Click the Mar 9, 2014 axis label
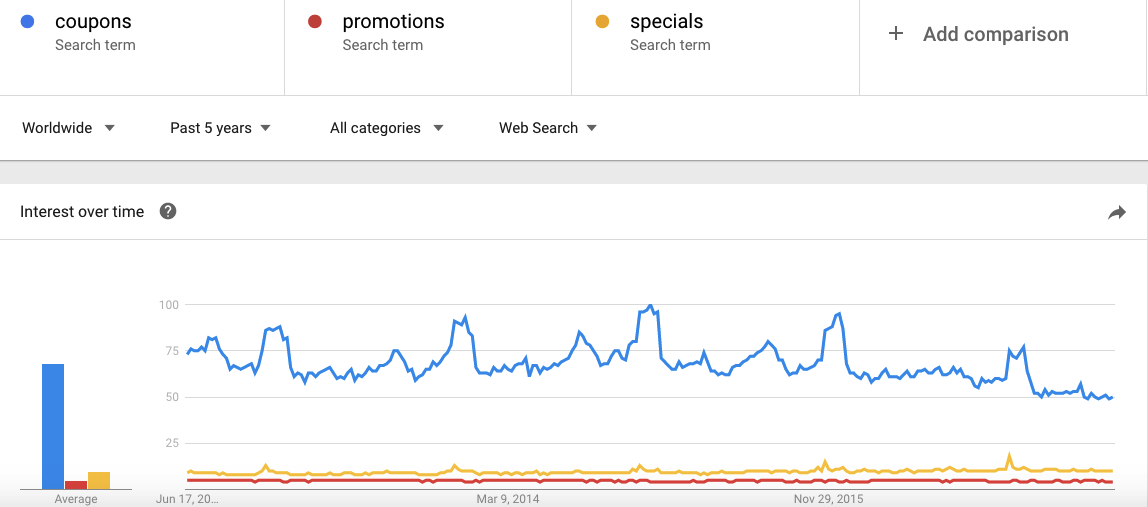The height and width of the screenshot is (507, 1148). 508,499
